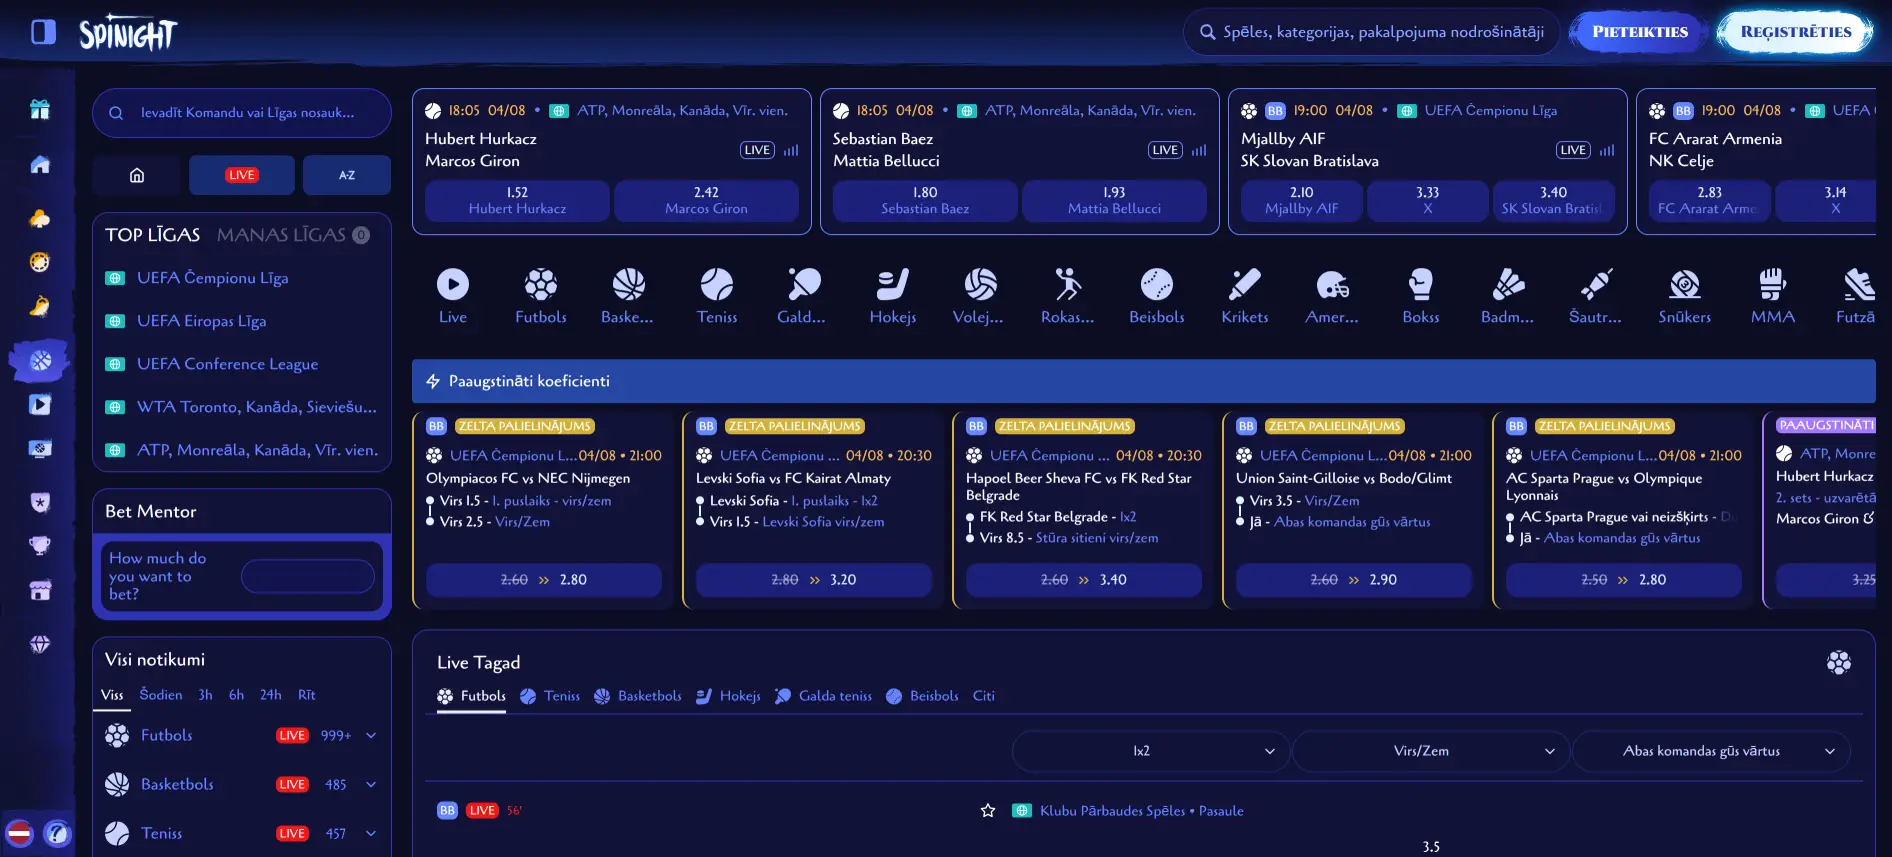Focus the team or league search field
This screenshot has width=1892, height=857.
pyautogui.click(x=242, y=113)
